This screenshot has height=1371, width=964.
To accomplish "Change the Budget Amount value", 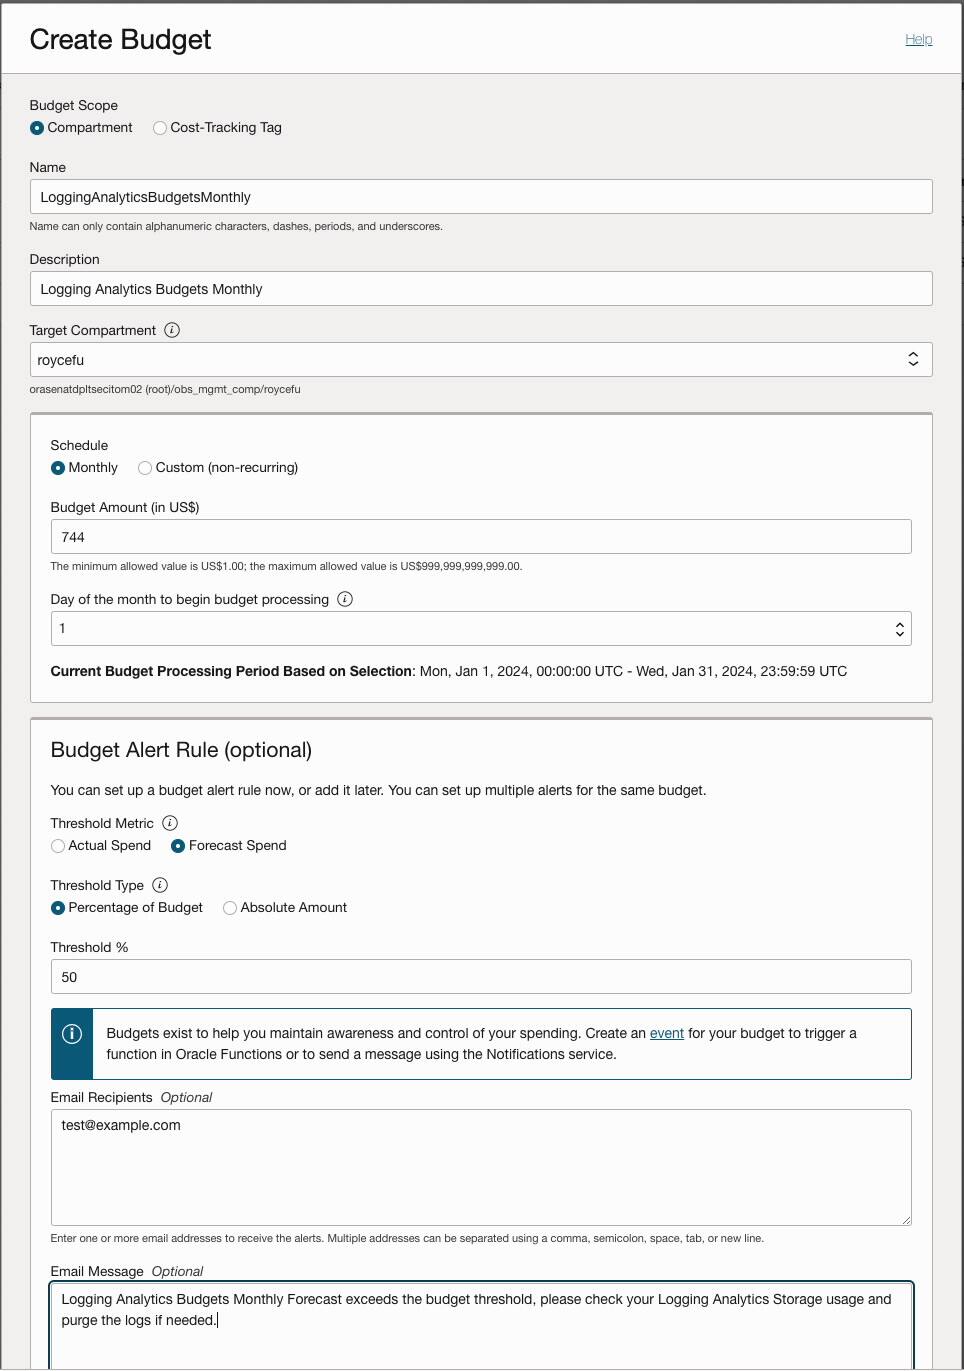I will click(x=482, y=536).
